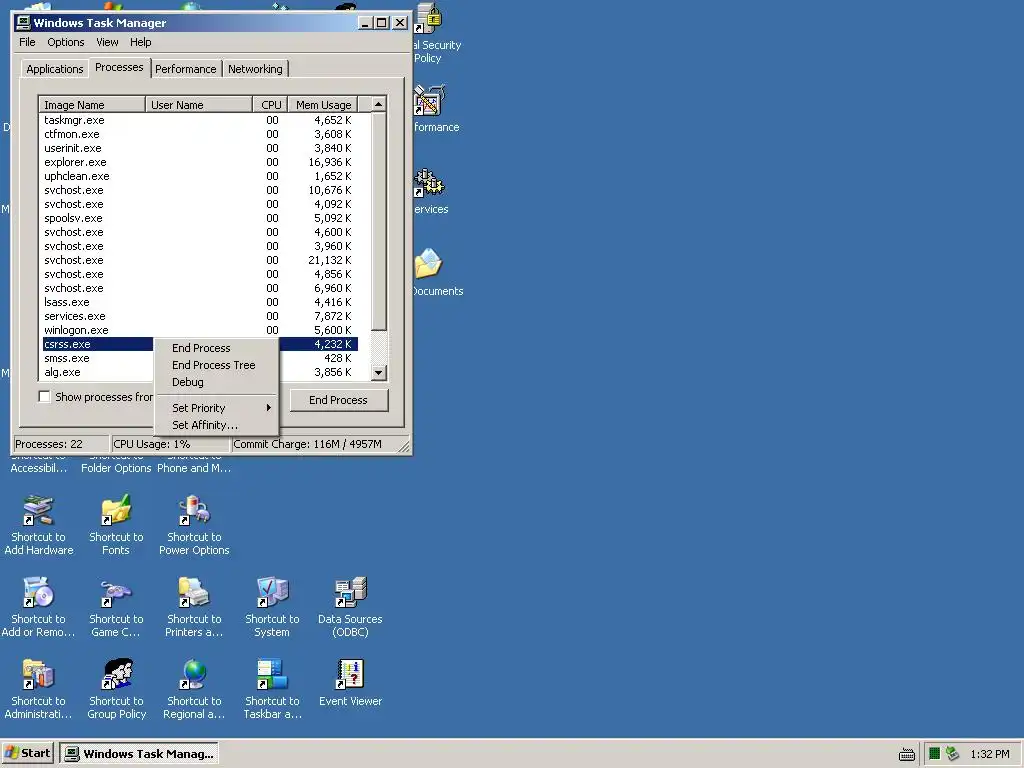Click the process list scrollbar thumb
The width and height of the screenshot is (1024, 768).
click(x=378, y=221)
